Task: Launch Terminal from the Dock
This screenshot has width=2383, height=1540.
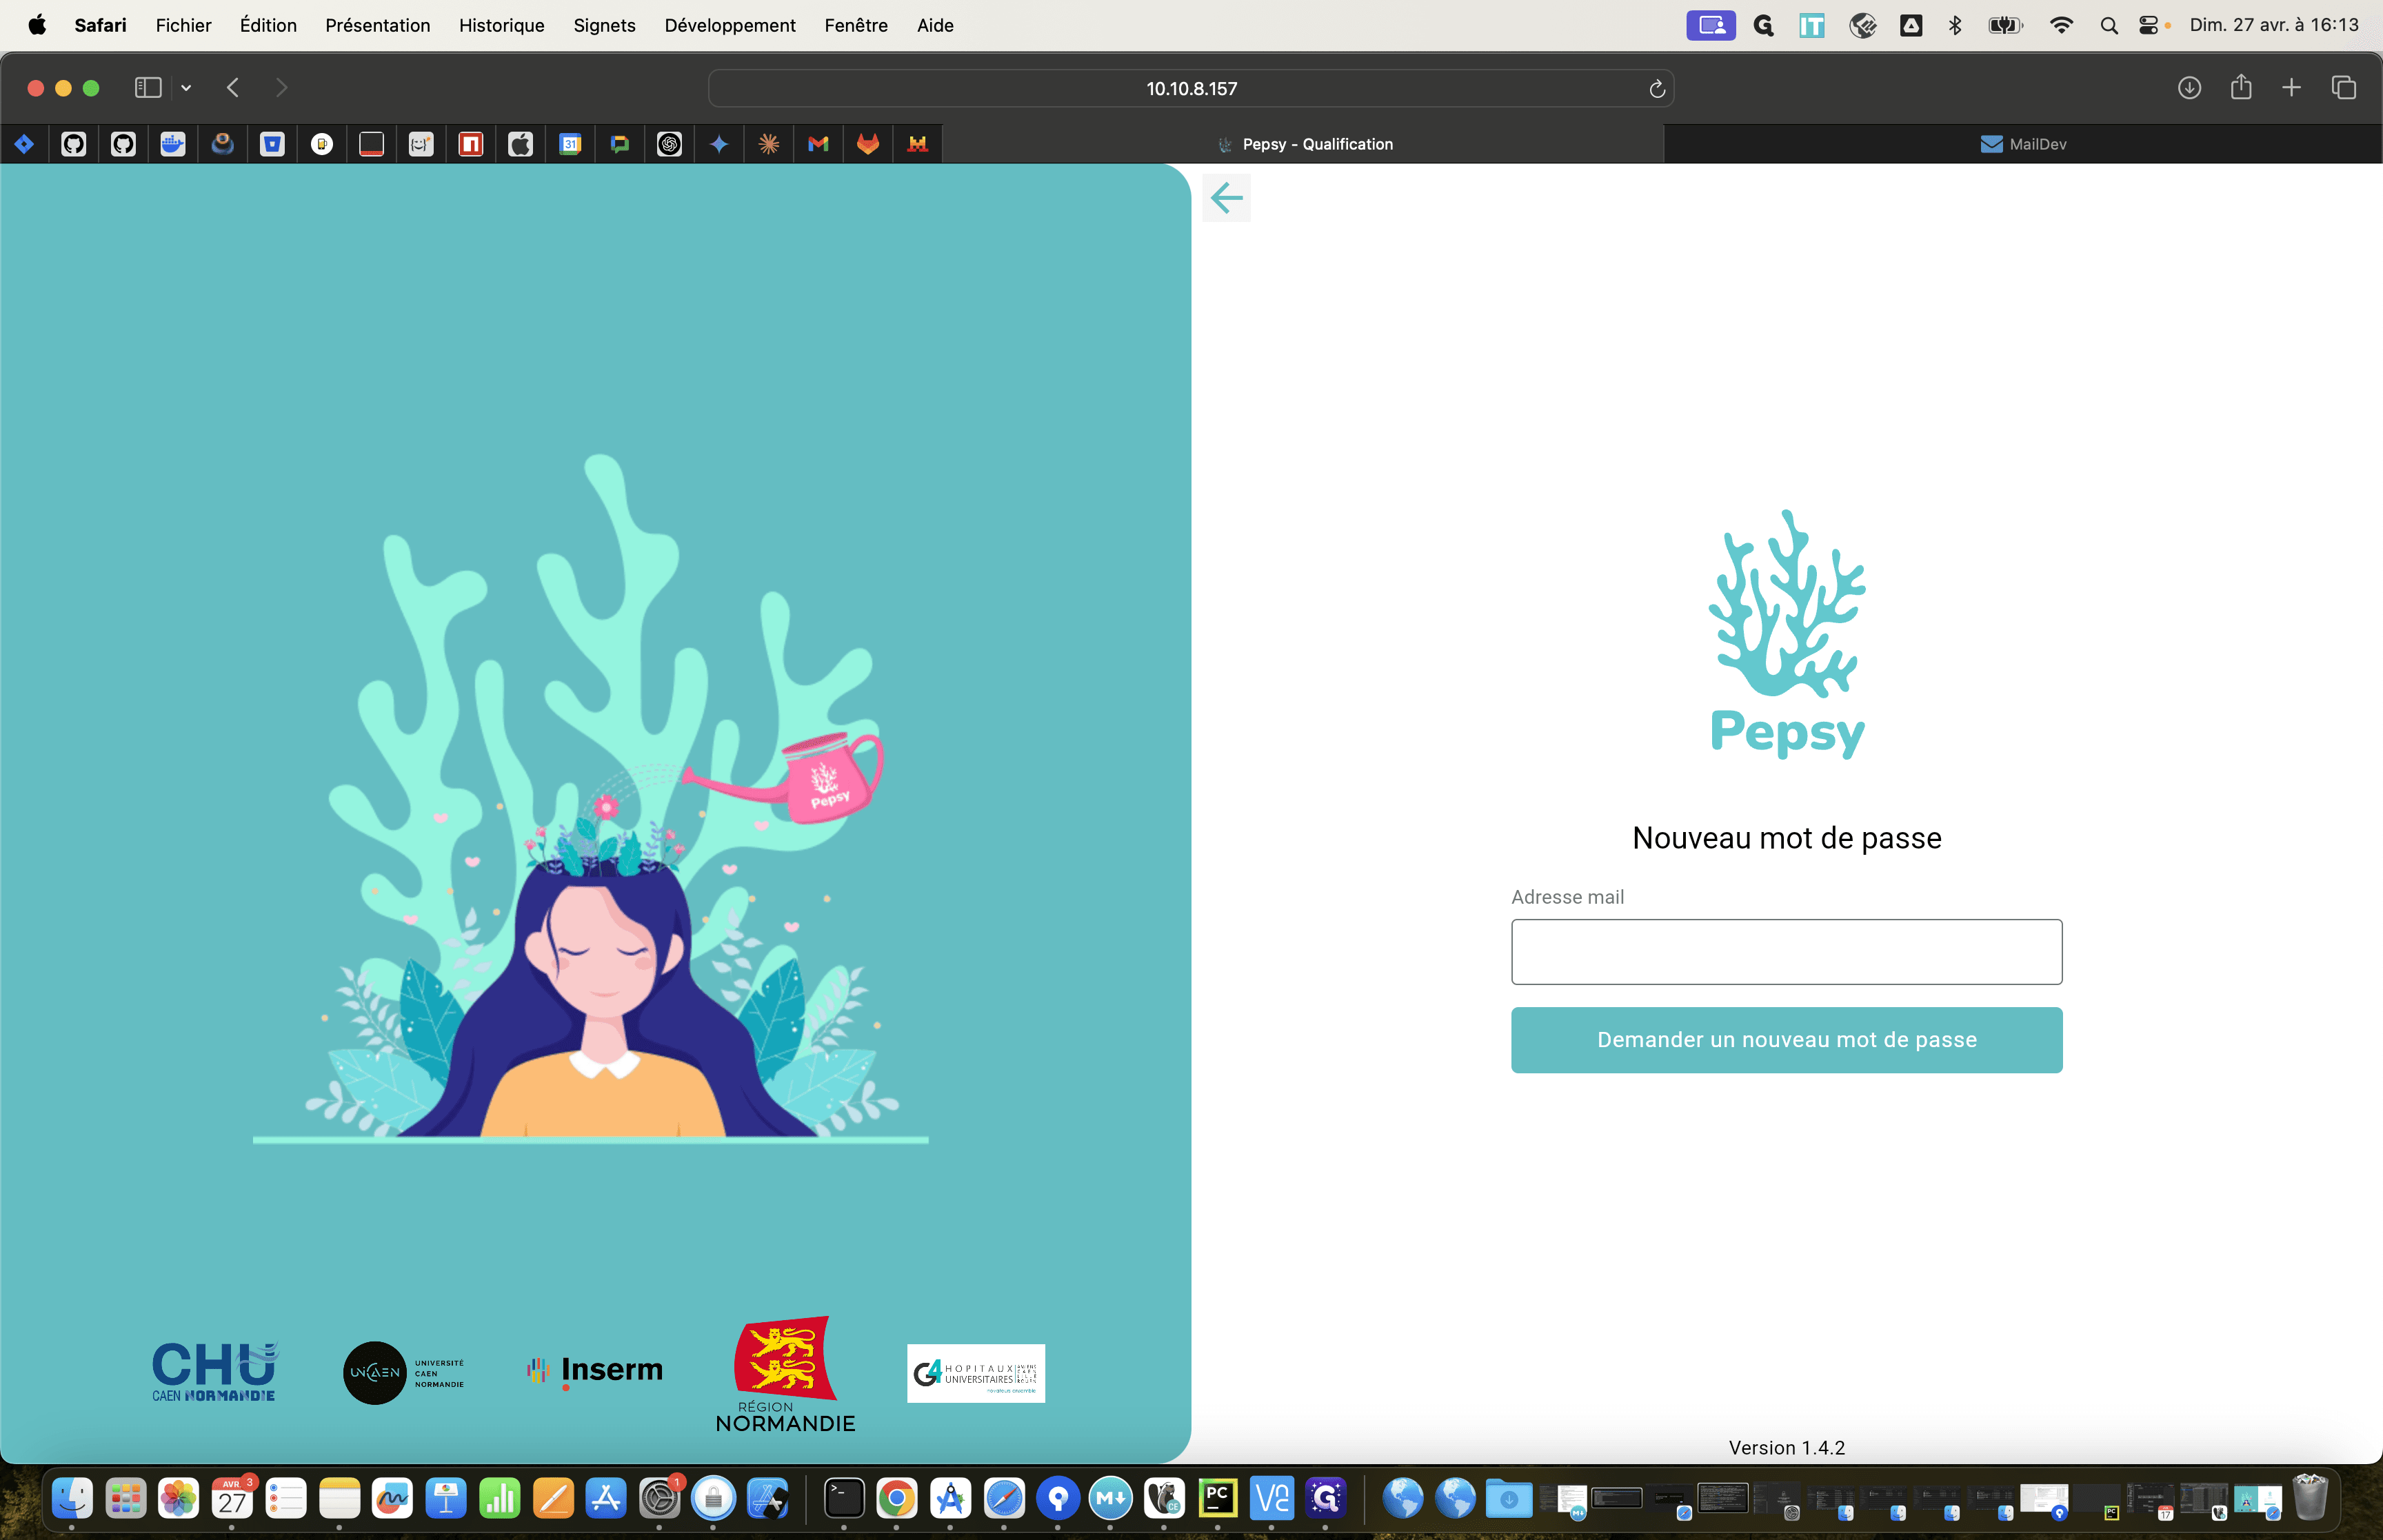Action: tap(844, 1498)
